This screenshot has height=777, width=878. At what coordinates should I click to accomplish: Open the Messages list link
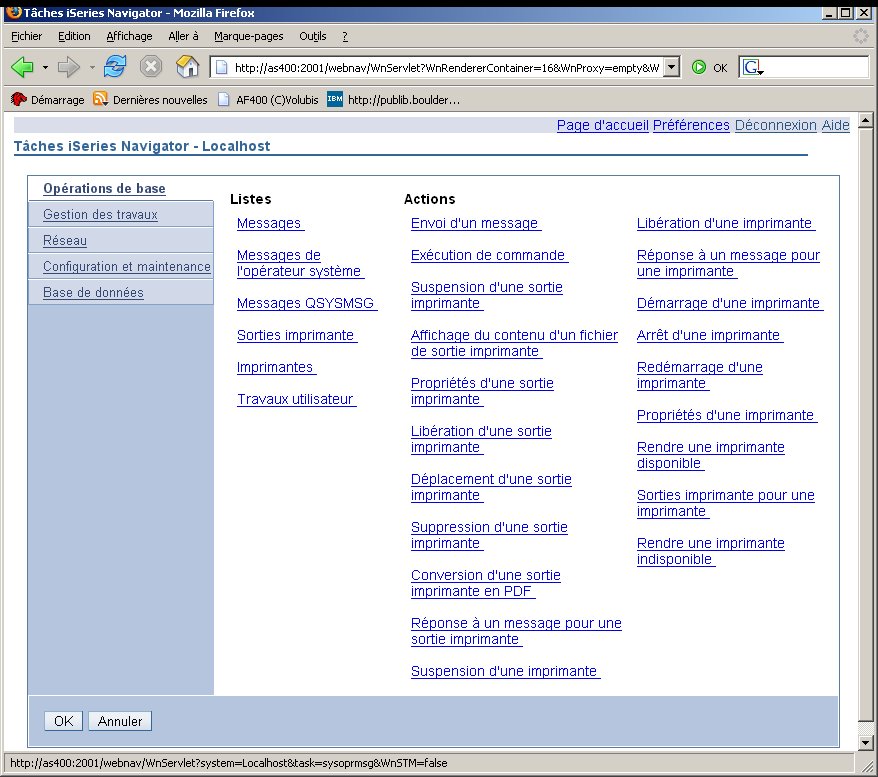coord(269,223)
